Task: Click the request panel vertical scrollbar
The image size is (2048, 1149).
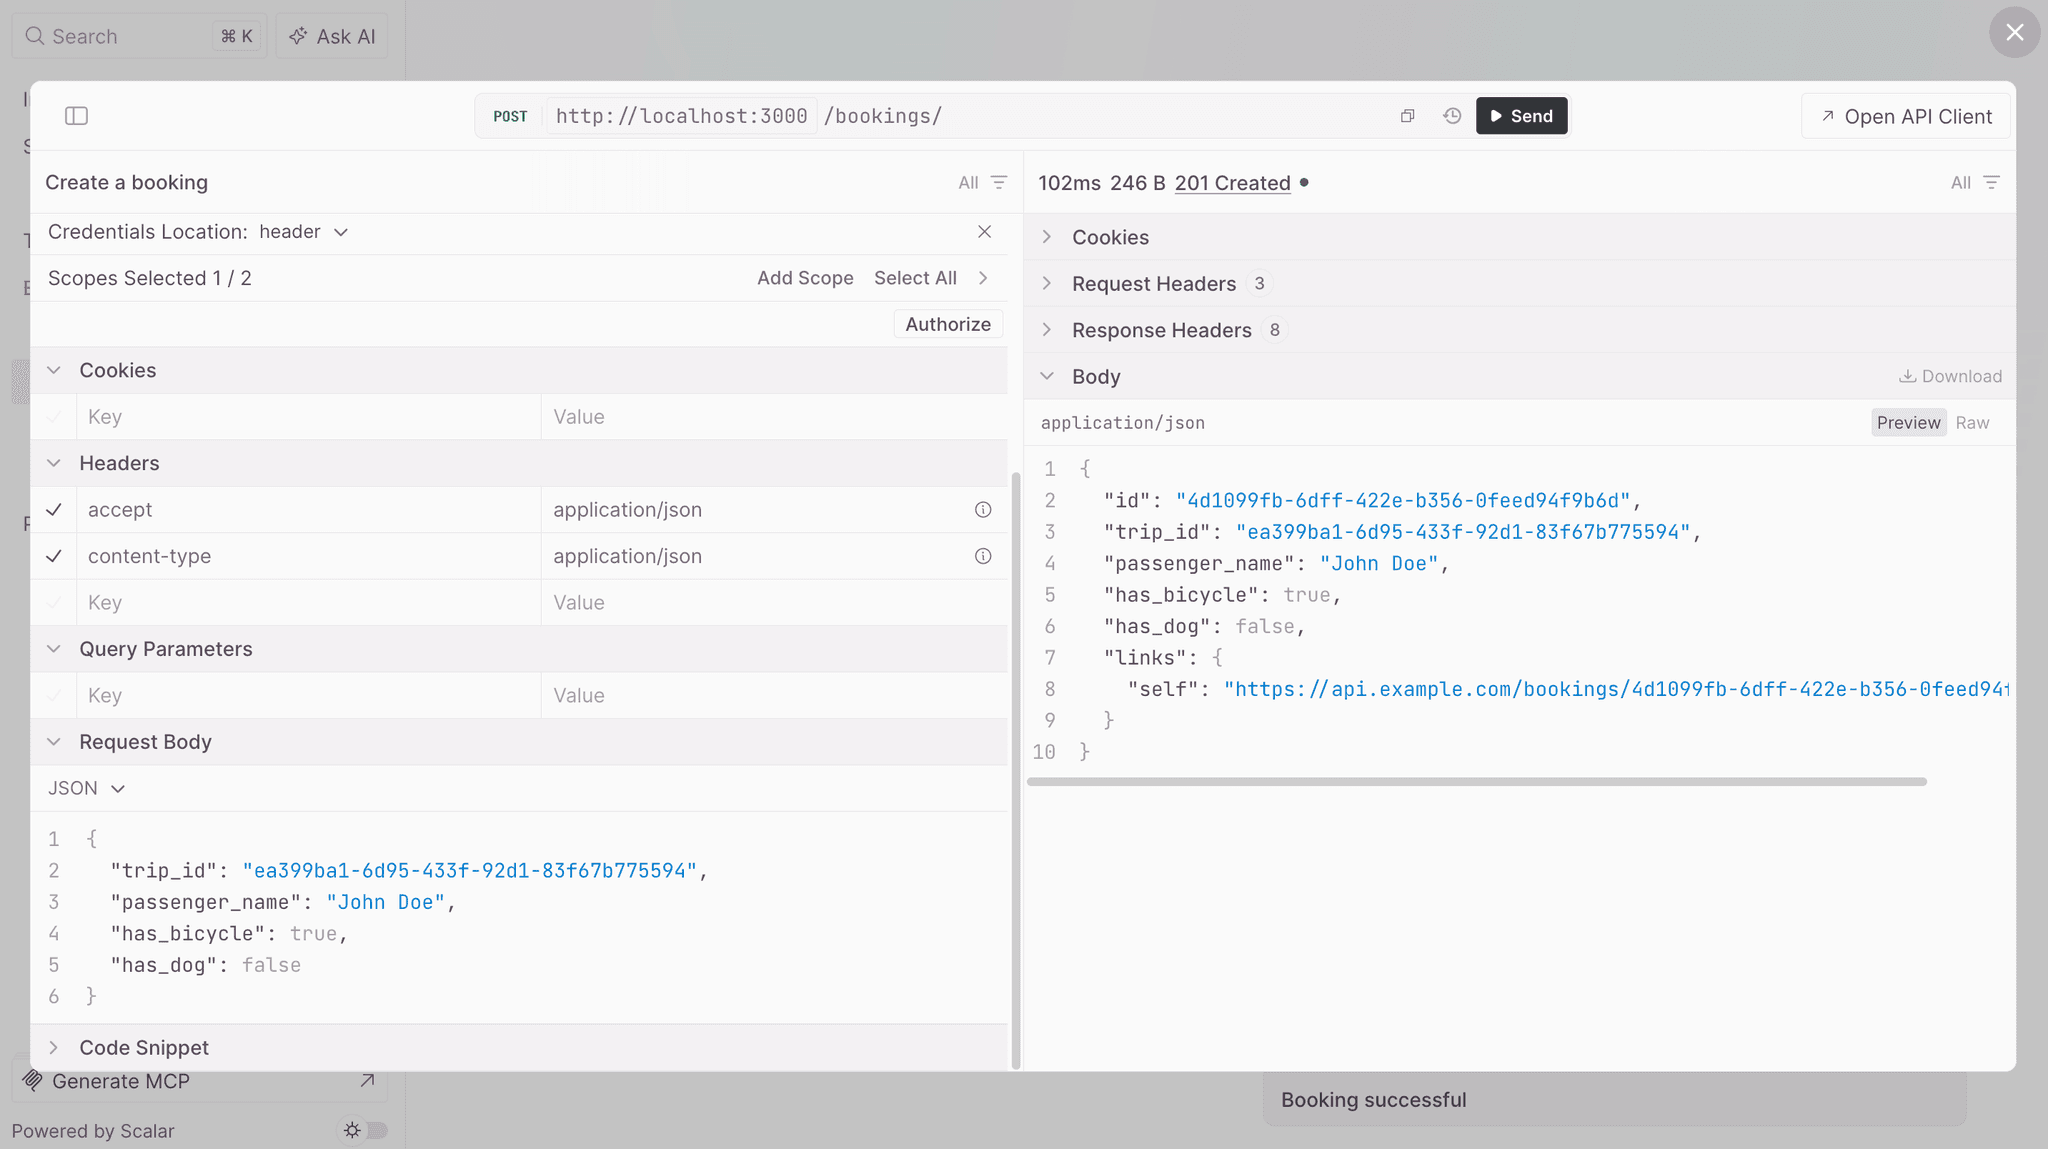Action: click(1016, 770)
